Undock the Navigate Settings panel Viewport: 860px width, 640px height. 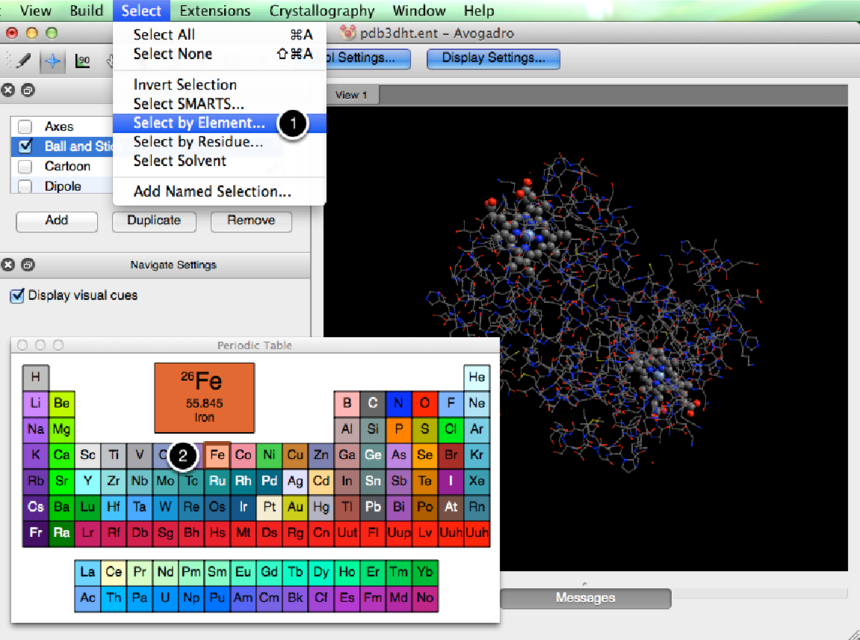tap(28, 265)
